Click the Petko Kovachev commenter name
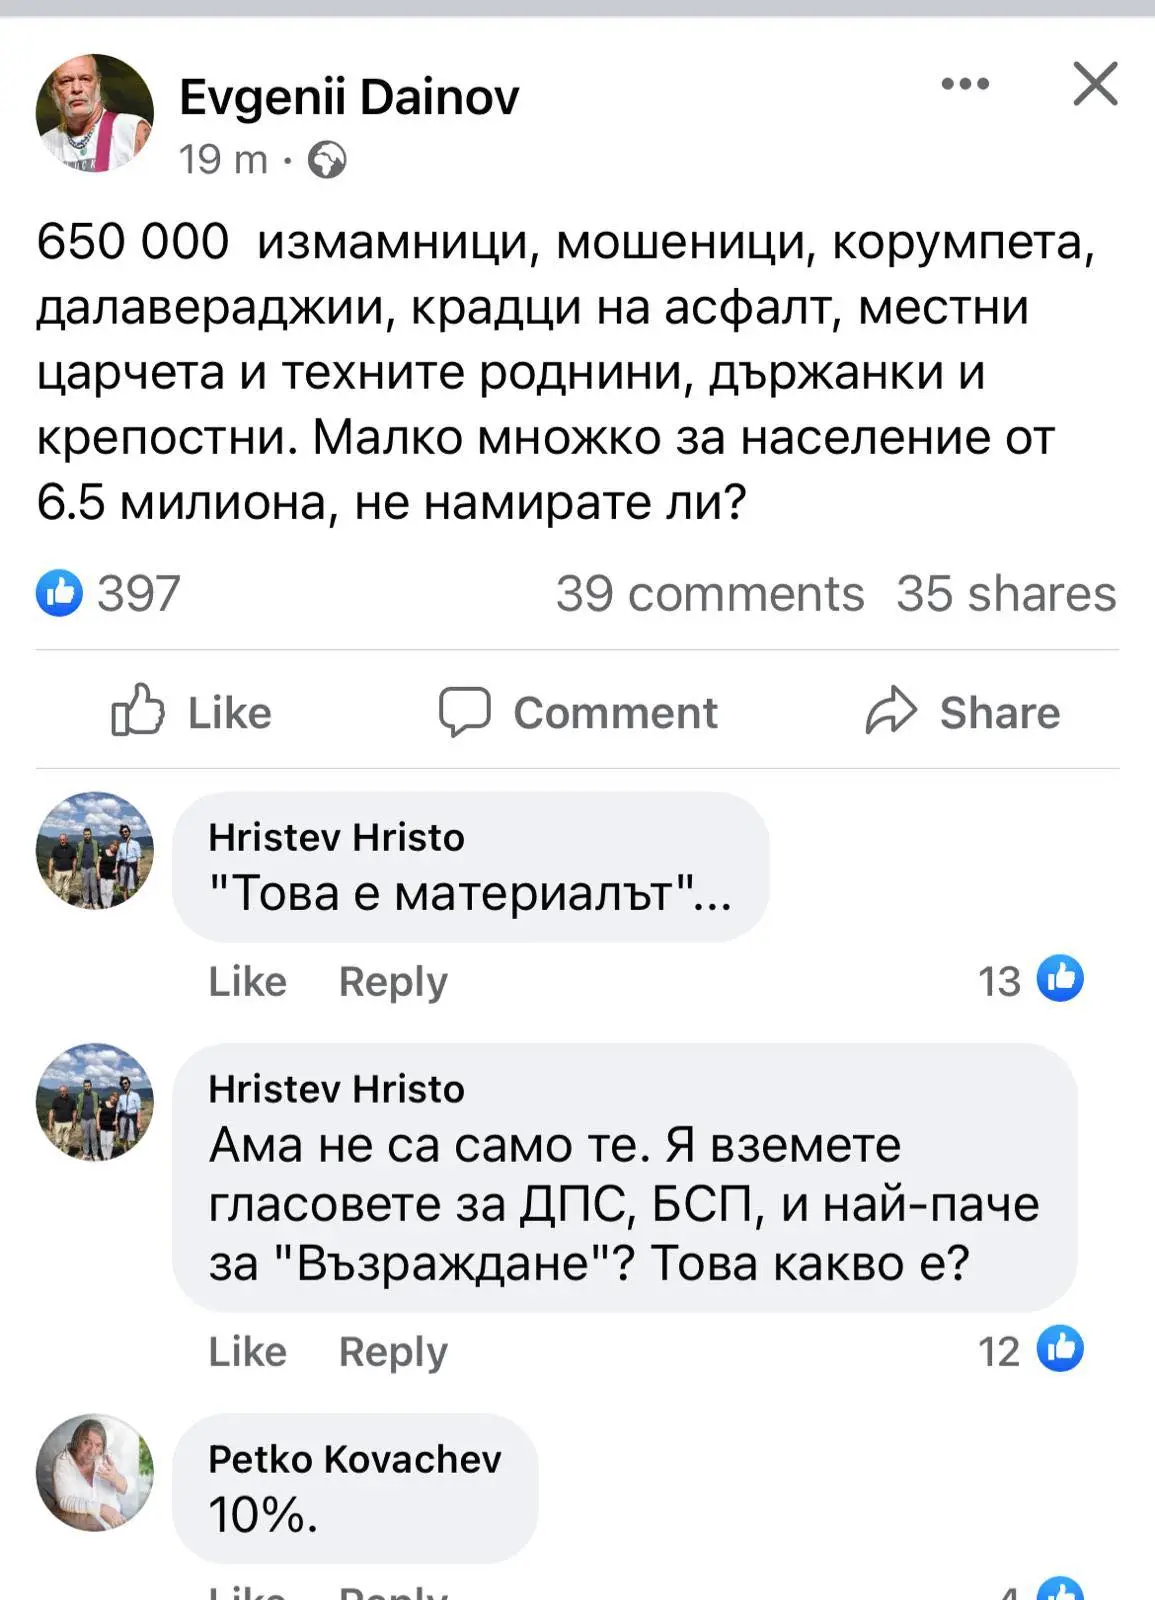The height and width of the screenshot is (1600, 1155). pyautogui.click(x=355, y=1460)
